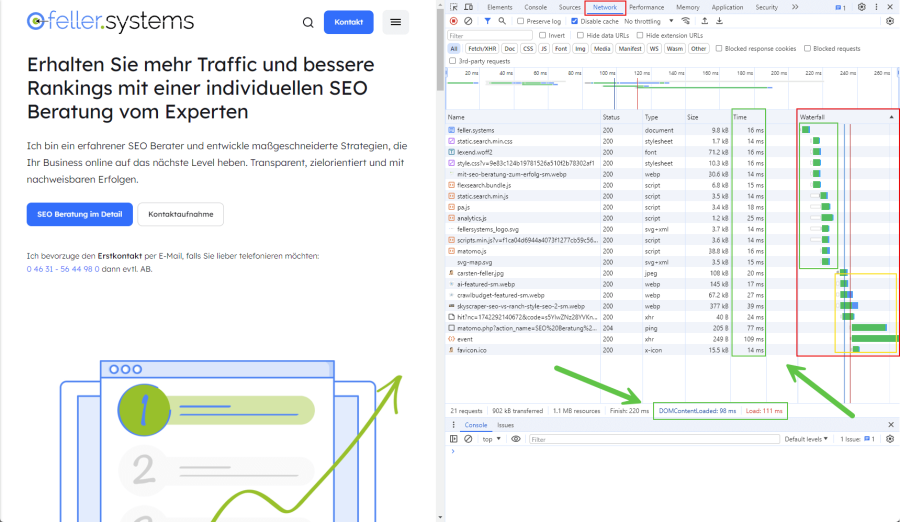Open Network panel settings gear
The image size is (900, 522).
click(890, 21)
